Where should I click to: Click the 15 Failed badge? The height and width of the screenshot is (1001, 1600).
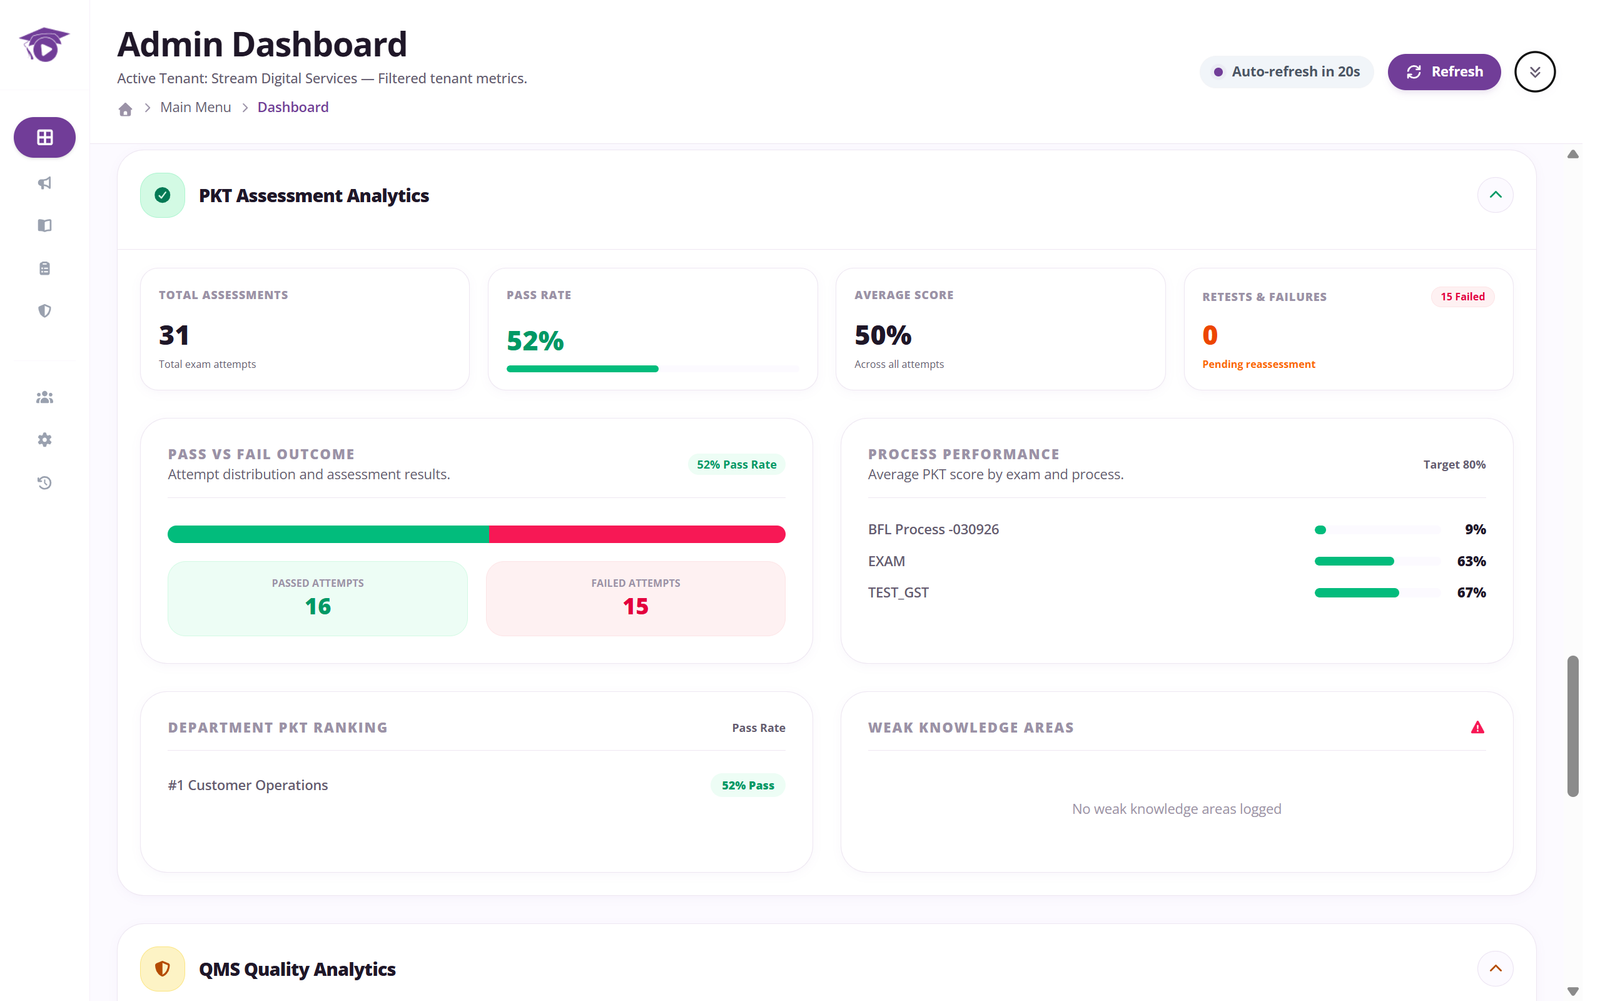[1462, 297]
